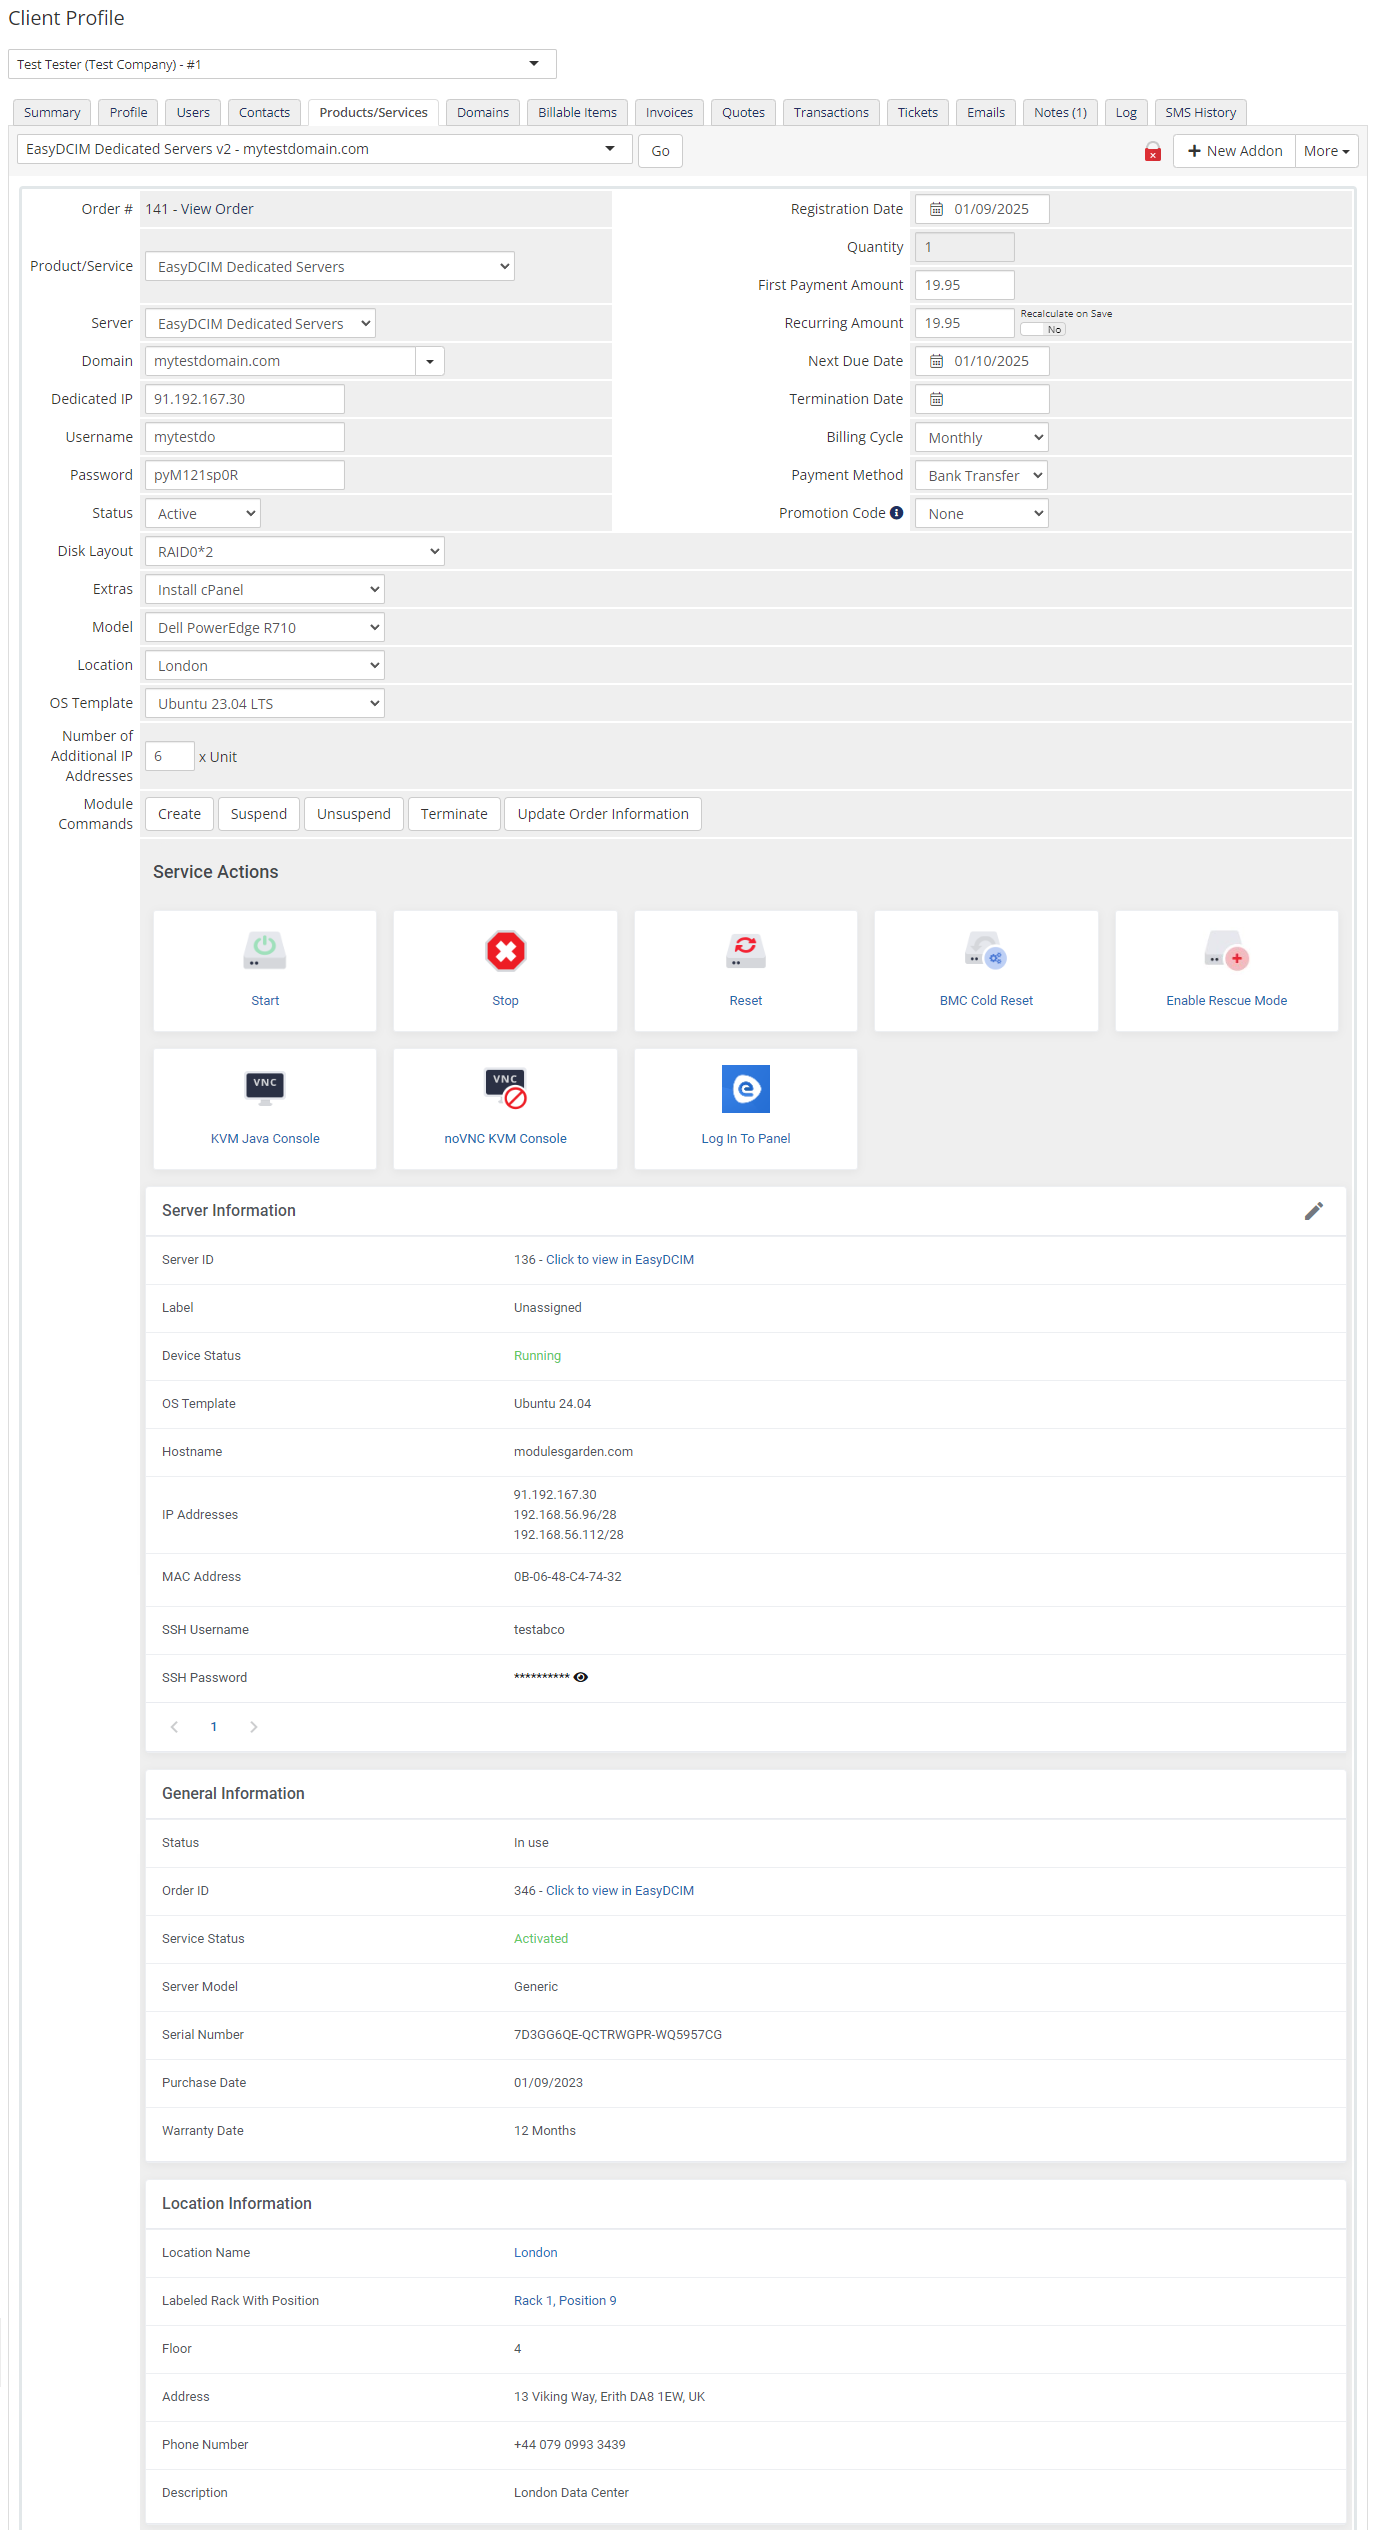Click the Recurring Amount input field
1376x2530 pixels.
965,323
